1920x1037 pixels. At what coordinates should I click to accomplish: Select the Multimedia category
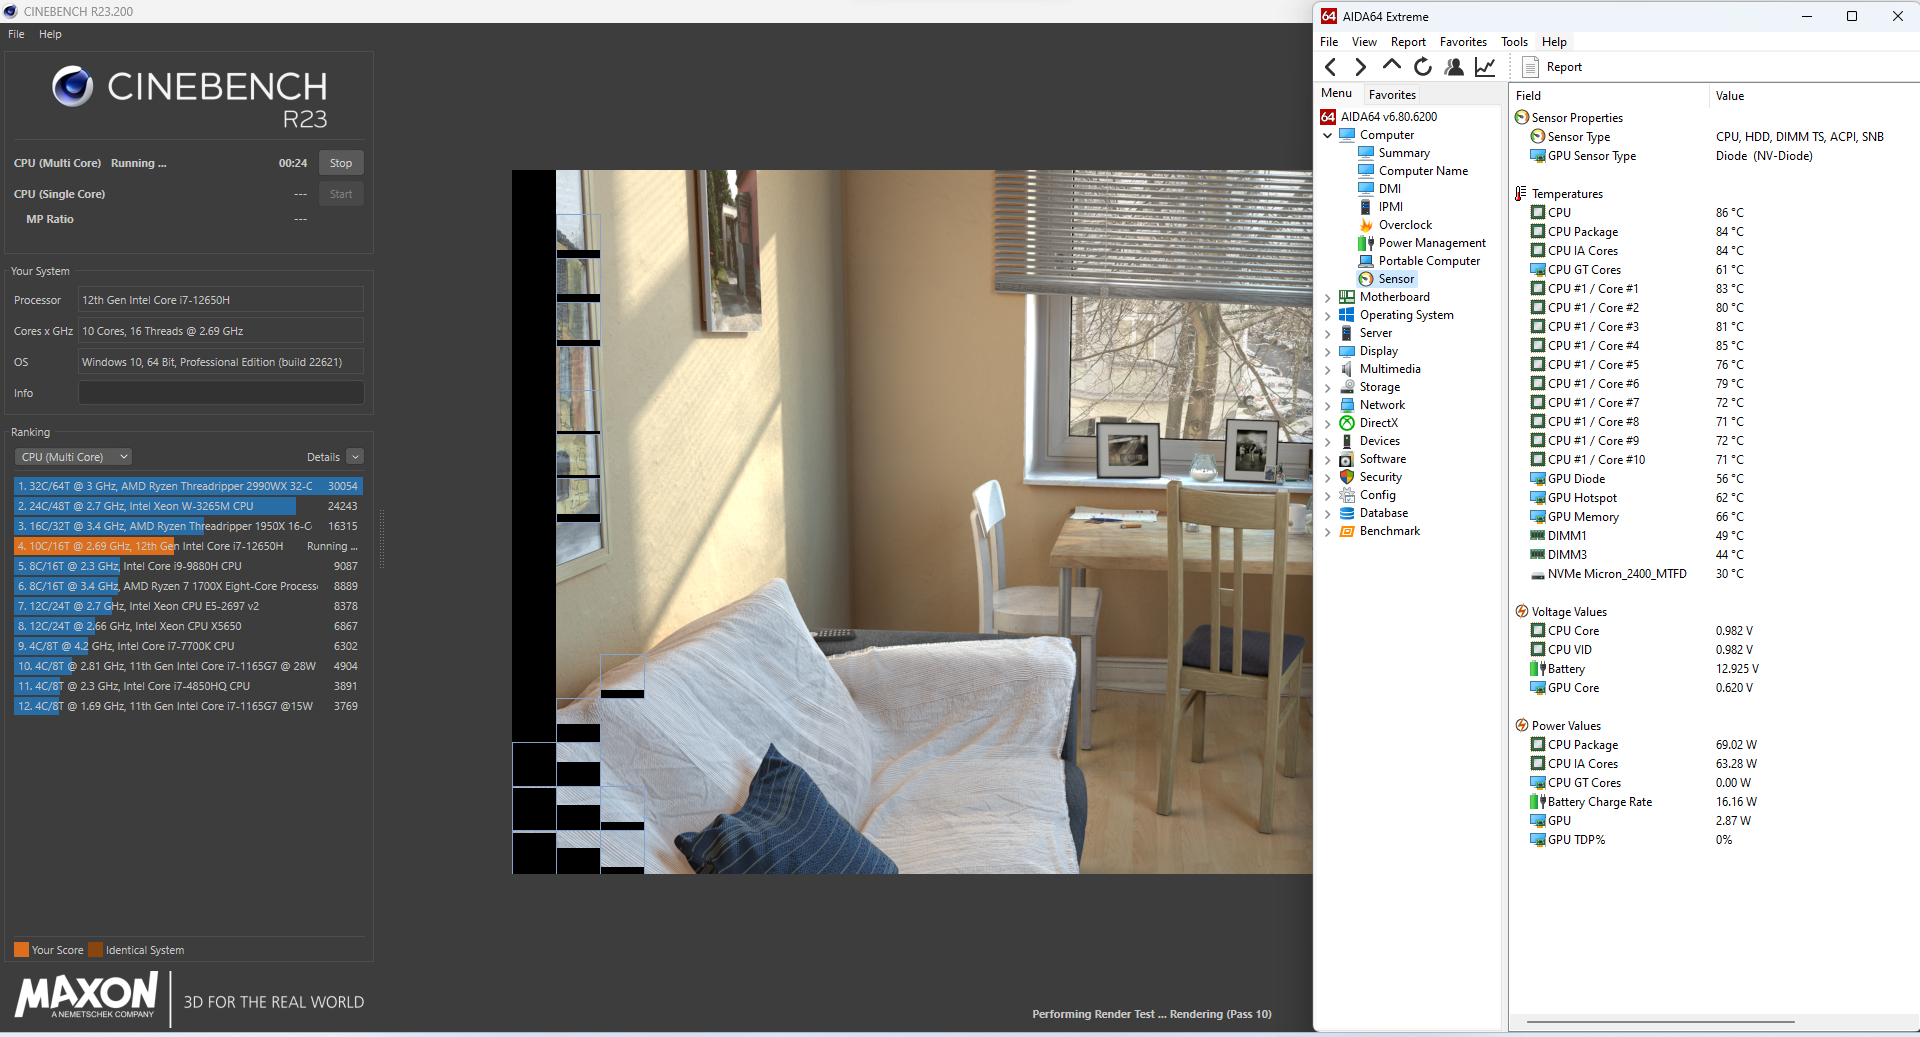[1389, 369]
